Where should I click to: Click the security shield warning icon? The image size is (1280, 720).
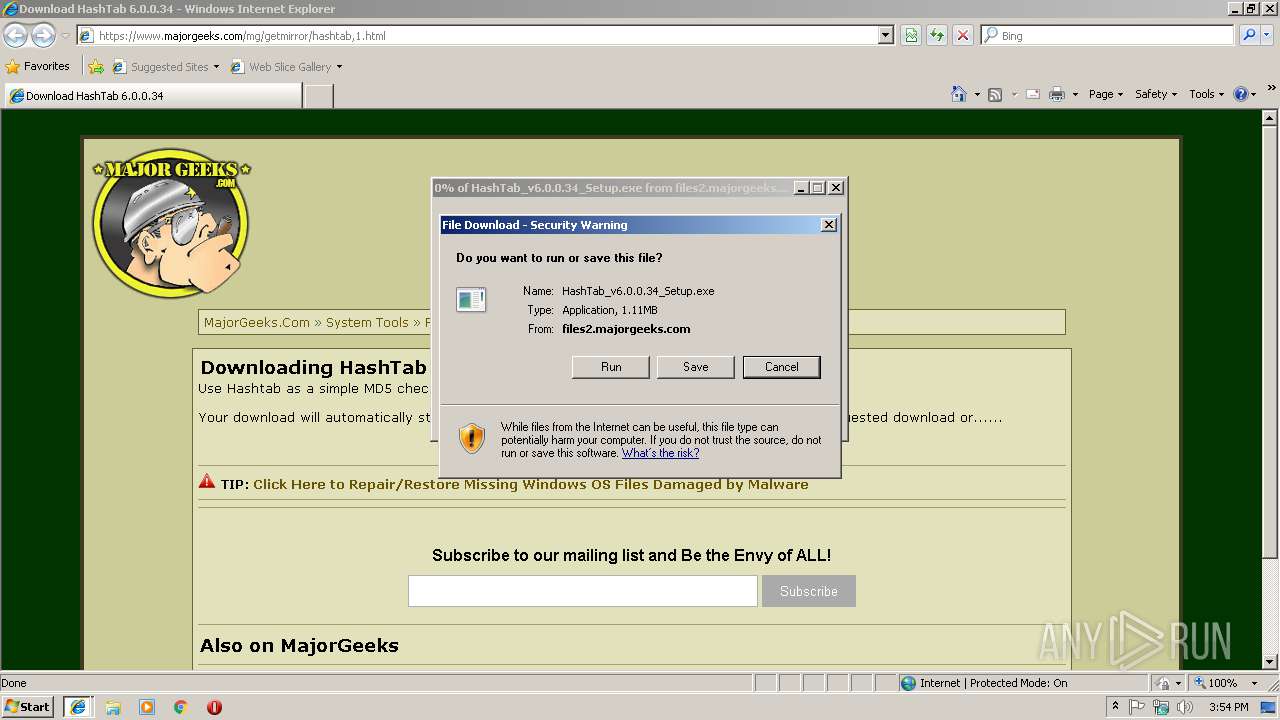click(471, 437)
